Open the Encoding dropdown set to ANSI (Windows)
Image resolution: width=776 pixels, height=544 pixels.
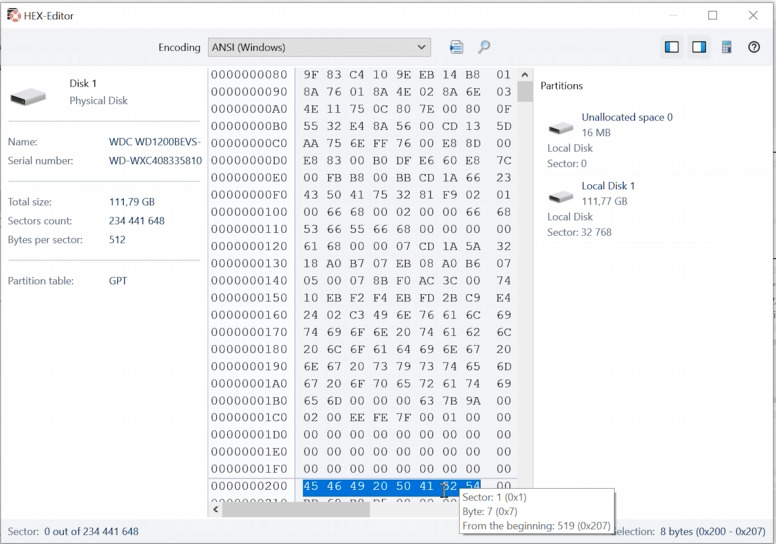(x=319, y=48)
